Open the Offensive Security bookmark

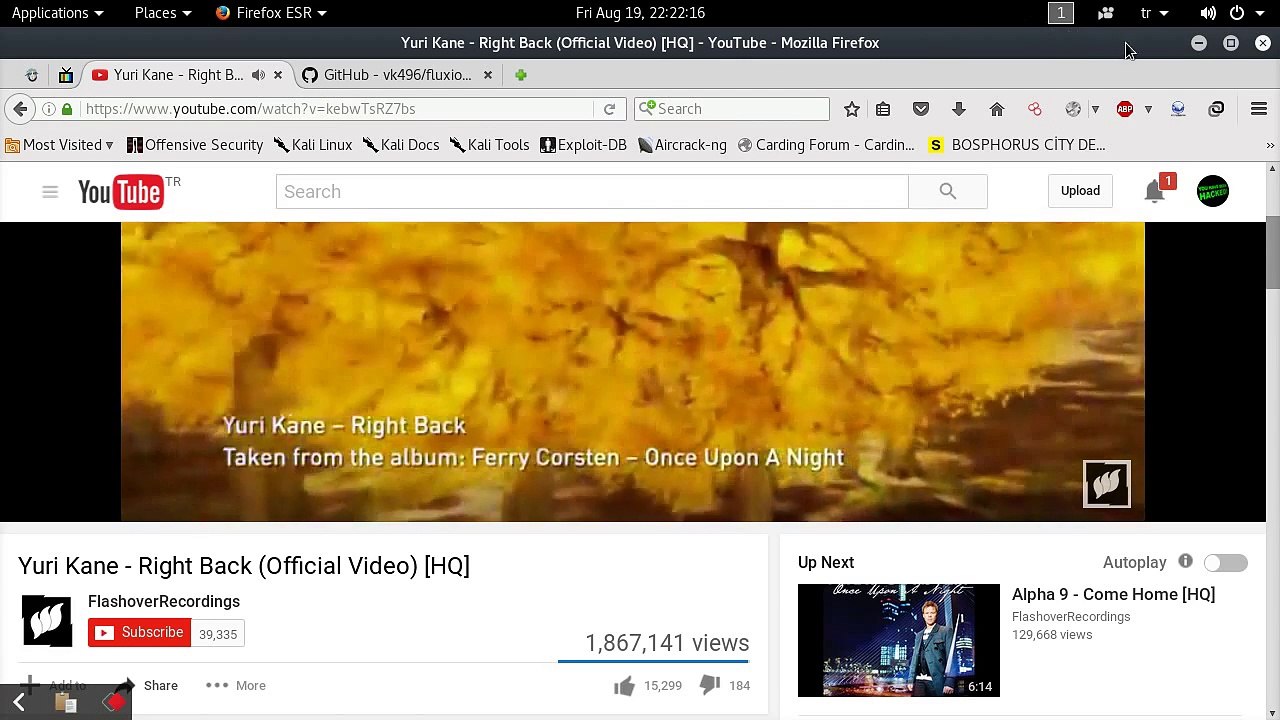(x=195, y=145)
